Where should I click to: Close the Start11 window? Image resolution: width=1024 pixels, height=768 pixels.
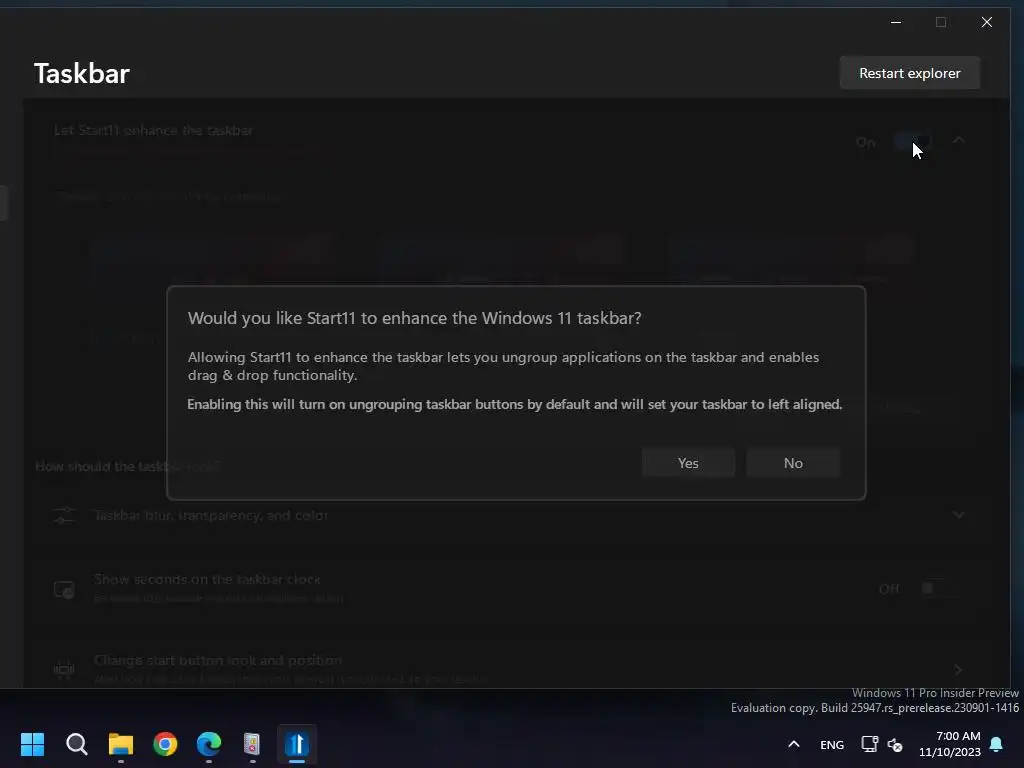[987, 22]
